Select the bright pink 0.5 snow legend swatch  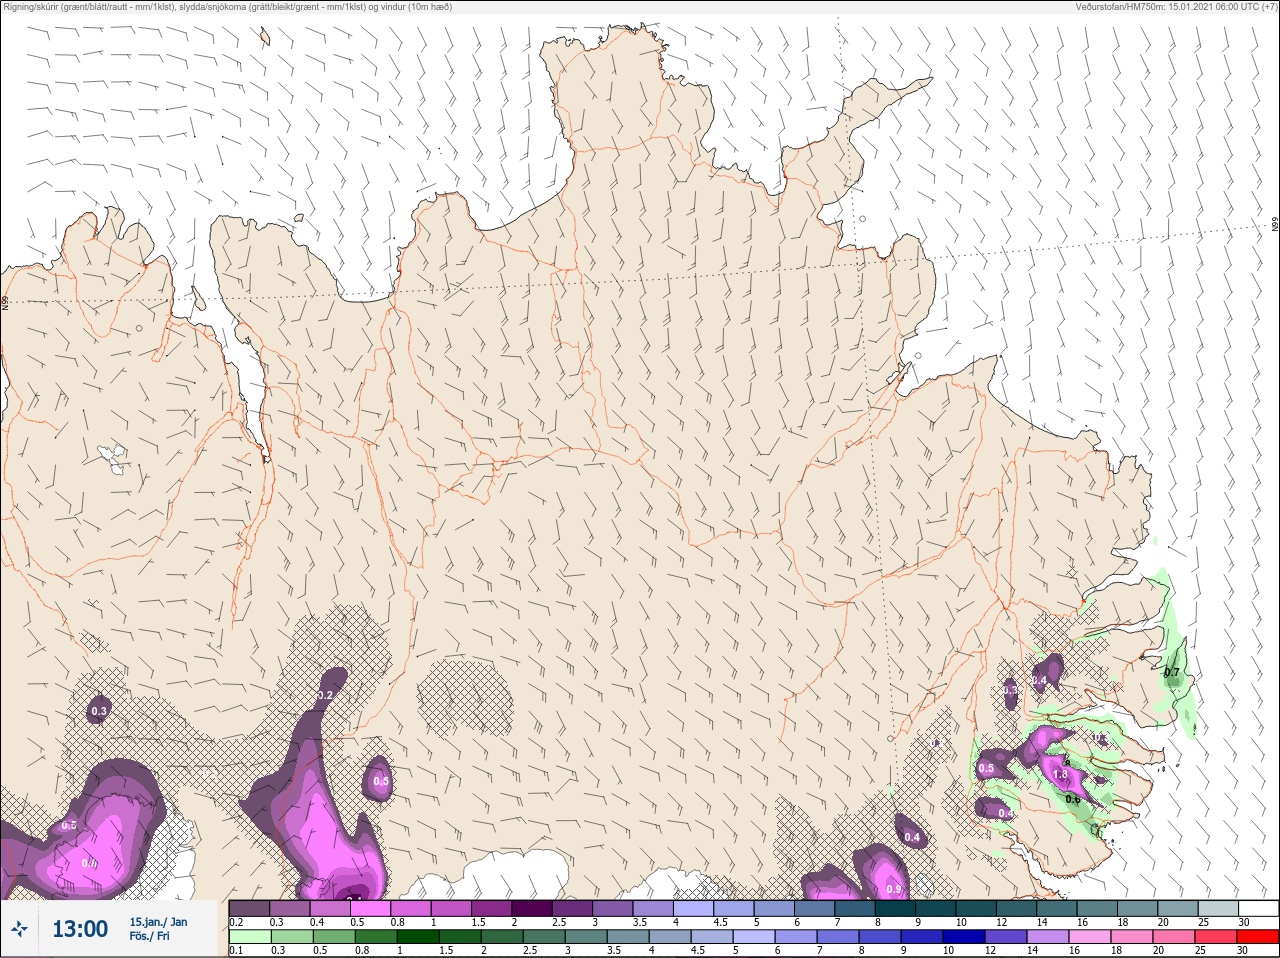(x=370, y=909)
